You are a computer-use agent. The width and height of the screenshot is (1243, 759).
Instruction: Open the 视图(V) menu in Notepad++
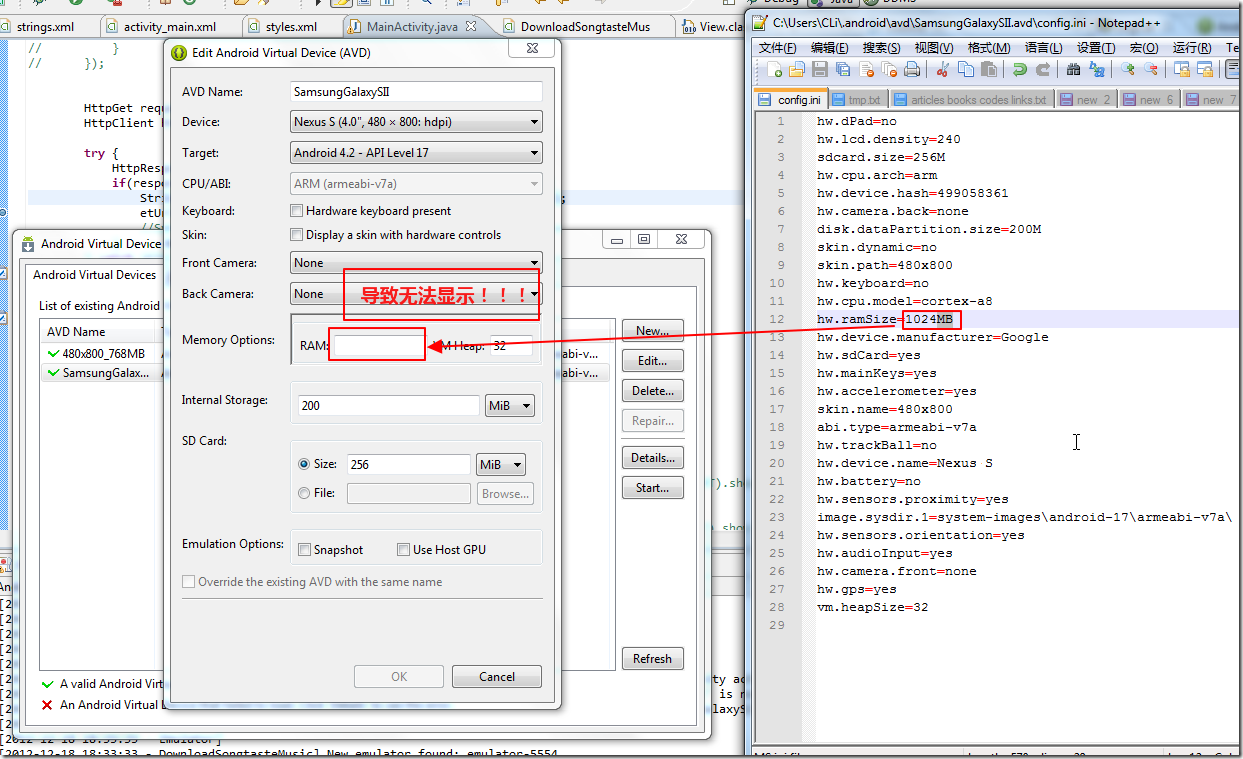[x=934, y=48]
